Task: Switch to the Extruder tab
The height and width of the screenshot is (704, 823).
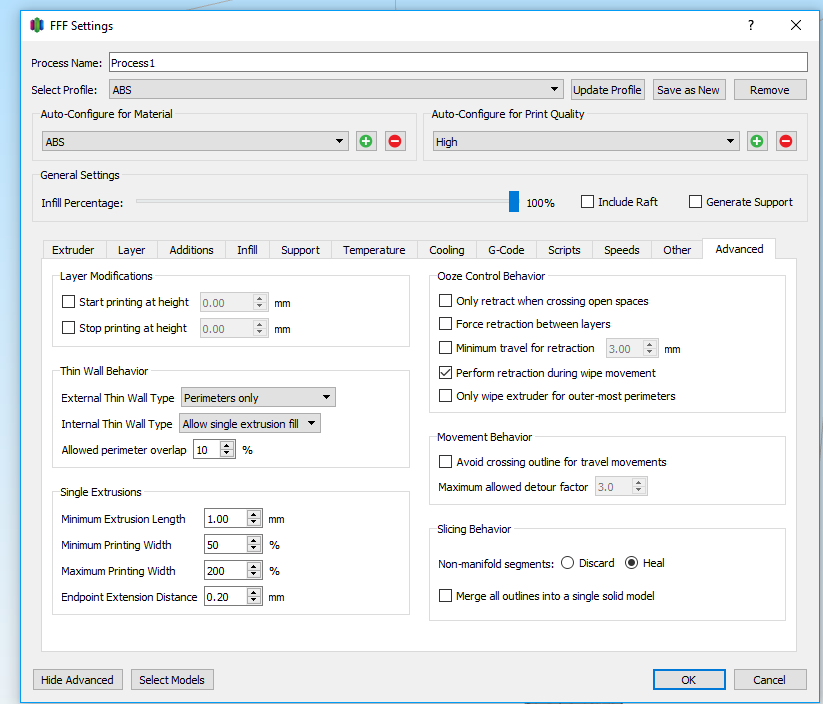Action: point(73,250)
